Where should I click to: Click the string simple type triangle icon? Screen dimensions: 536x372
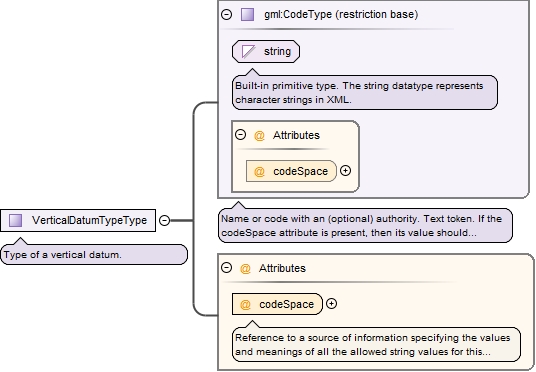(249, 51)
